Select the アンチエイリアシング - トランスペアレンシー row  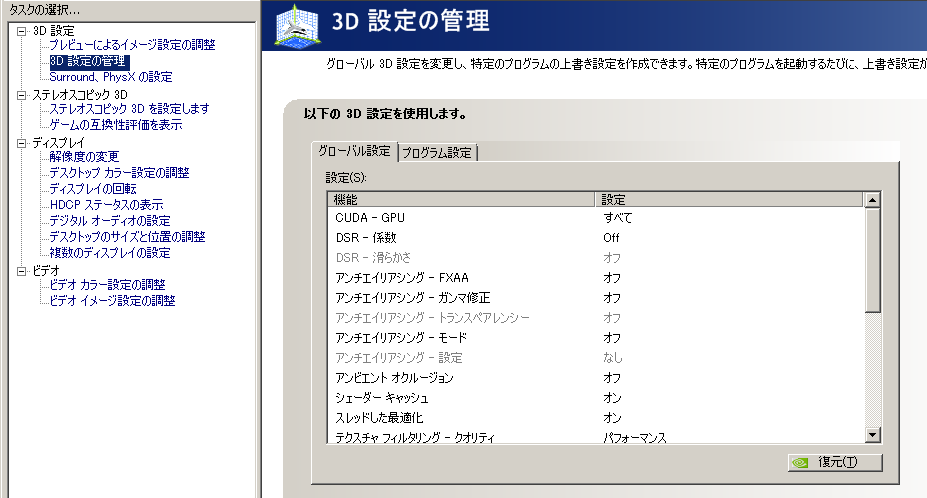(x=595, y=318)
